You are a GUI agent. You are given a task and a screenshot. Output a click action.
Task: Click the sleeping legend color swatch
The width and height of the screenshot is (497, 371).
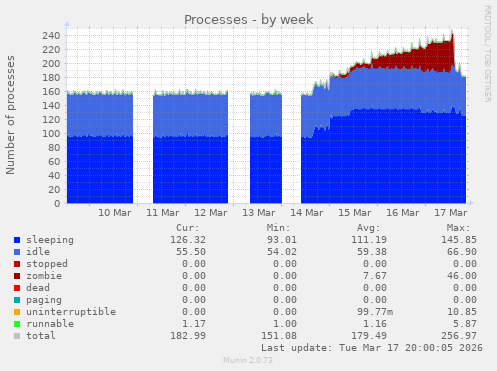pyautogui.click(x=17, y=240)
